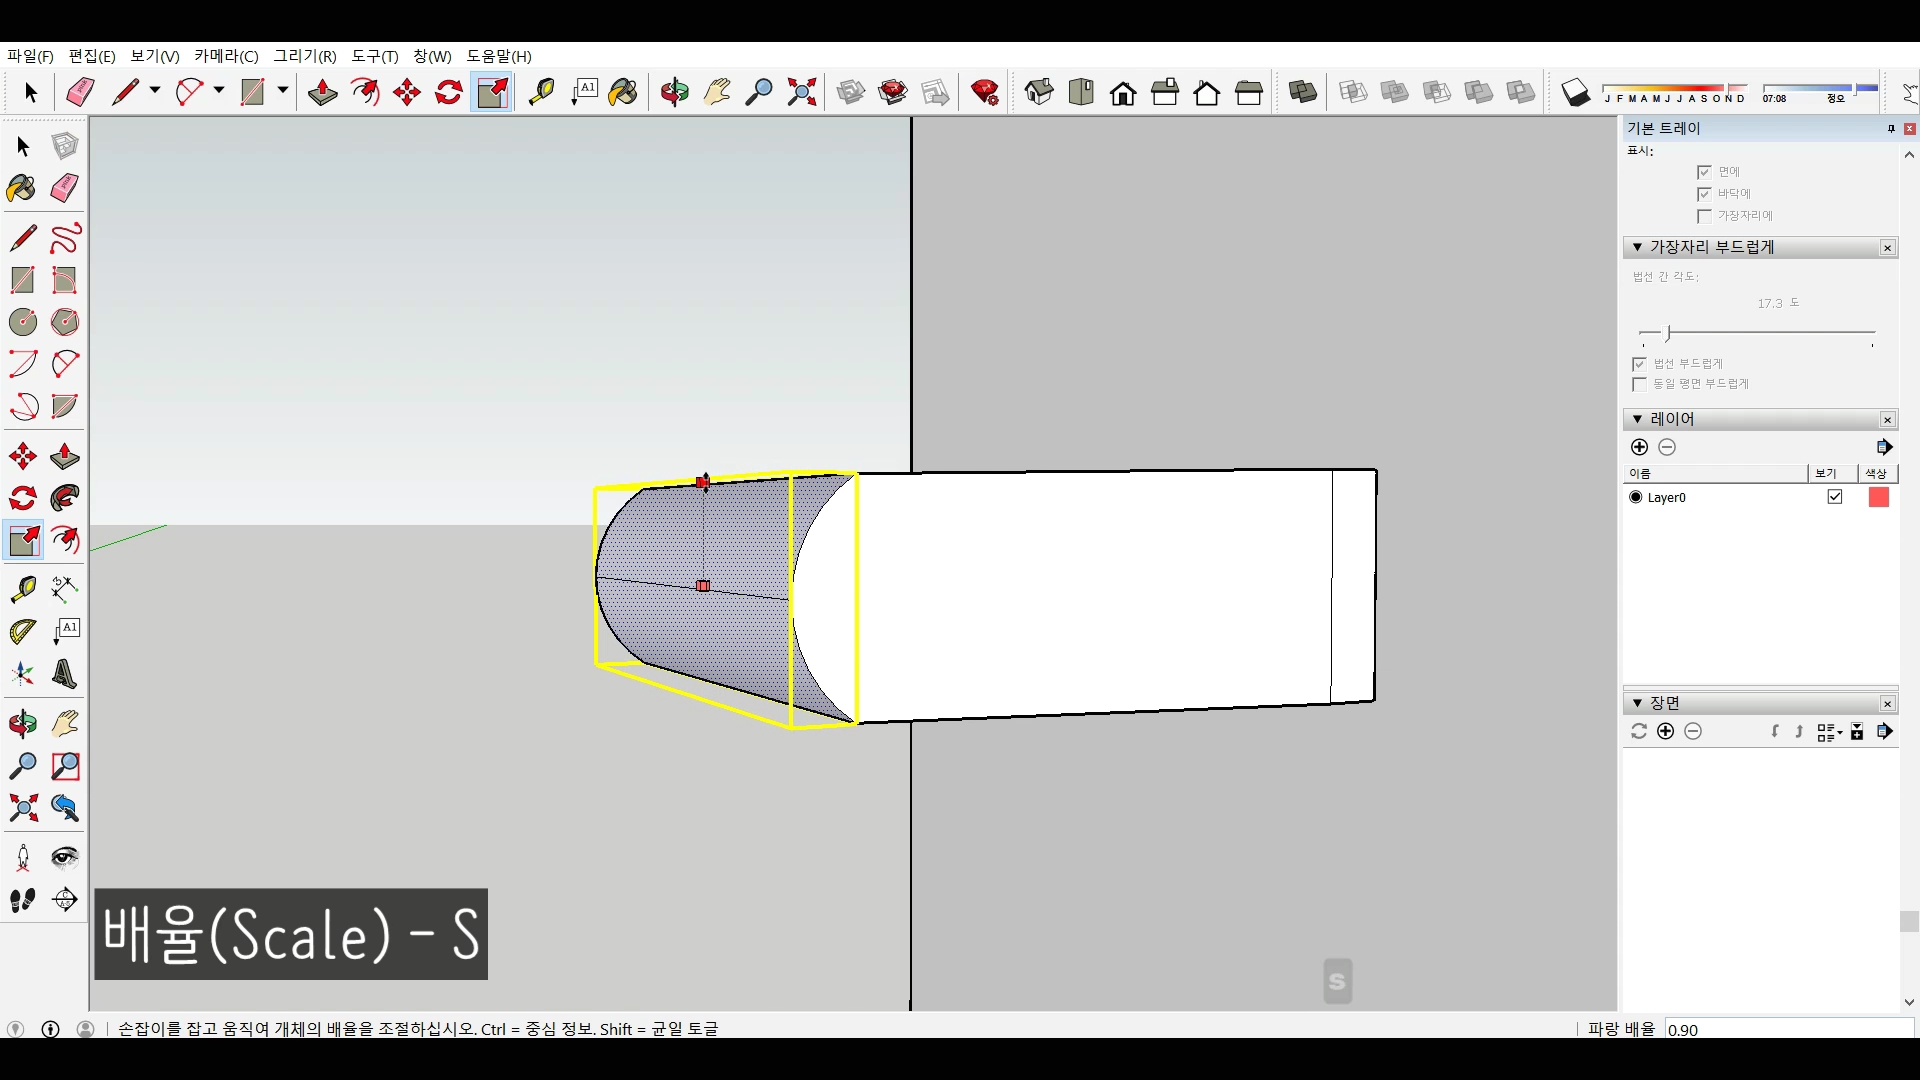Image resolution: width=1920 pixels, height=1080 pixels.
Task: Toggle the 법선 부드럽게 checkbox
Action: pos(1639,364)
